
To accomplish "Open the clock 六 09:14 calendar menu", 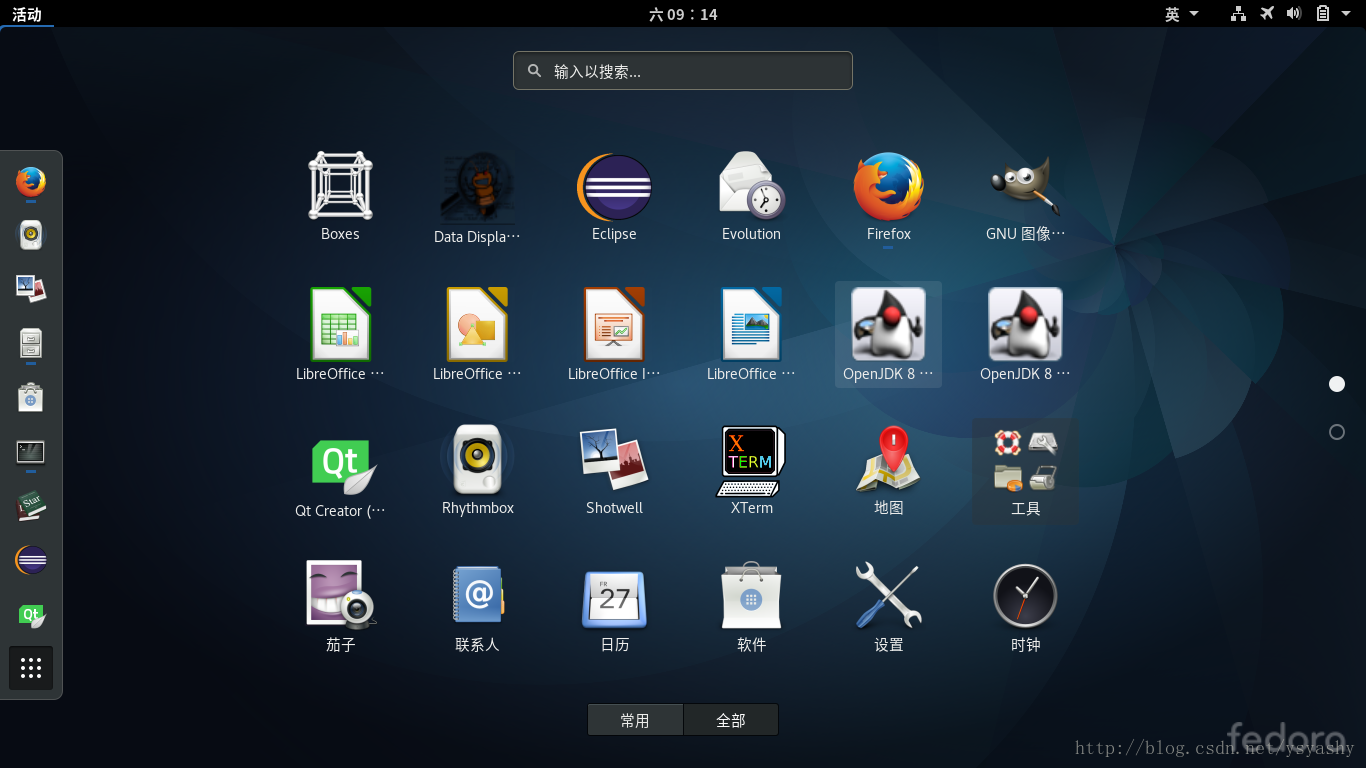I will click(683, 14).
